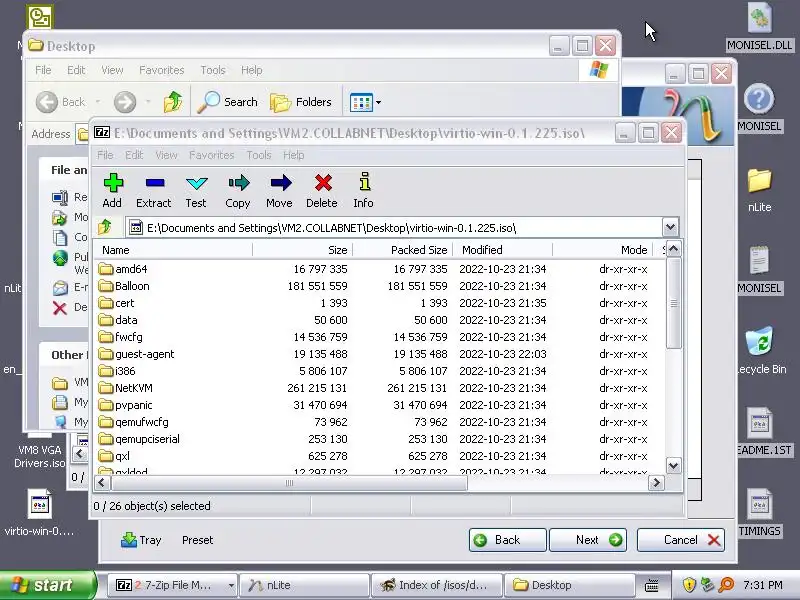The image size is (800, 600).
Task: Open the File menu in 7-Zip
Action: (x=105, y=155)
